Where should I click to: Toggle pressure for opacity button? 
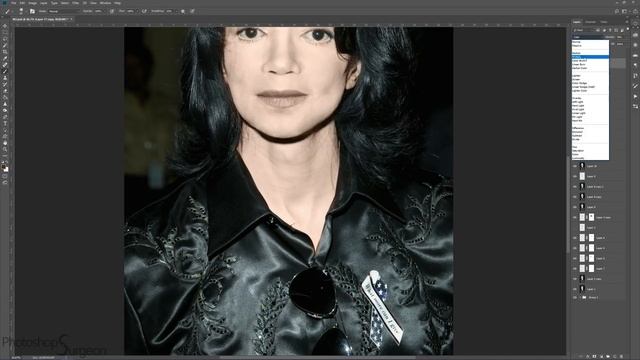112,11
